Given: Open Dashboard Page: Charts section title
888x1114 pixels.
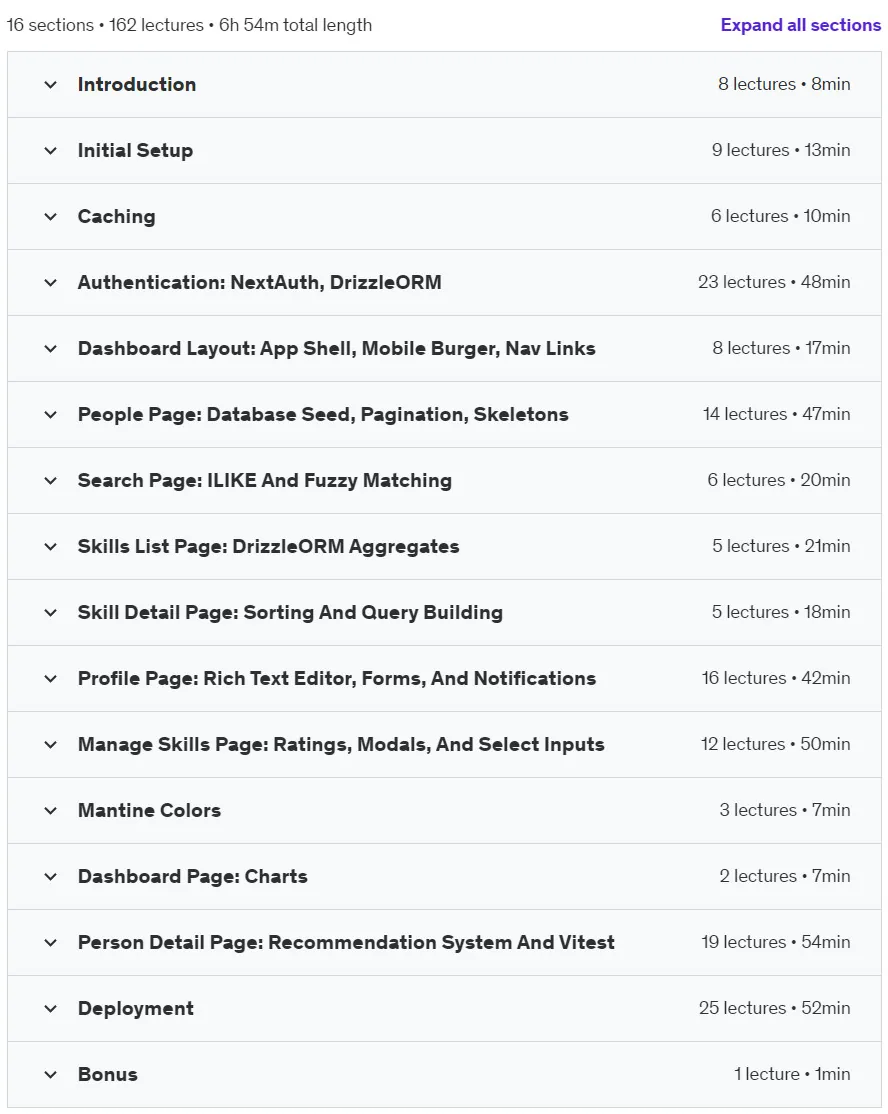Looking at the screenshot, I should 193,877.
